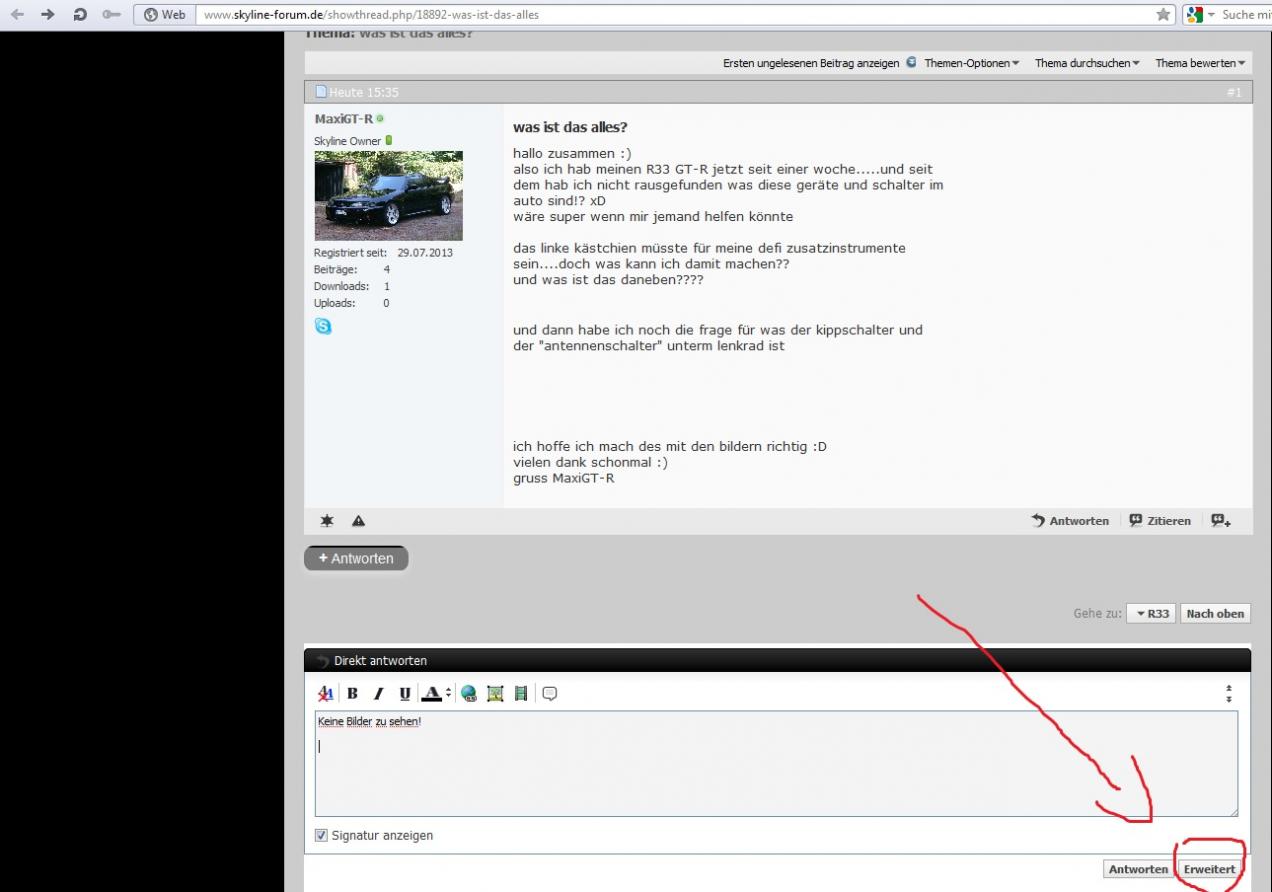
Task: Reload the page using browser refresh button
Action: pos(80,14)
